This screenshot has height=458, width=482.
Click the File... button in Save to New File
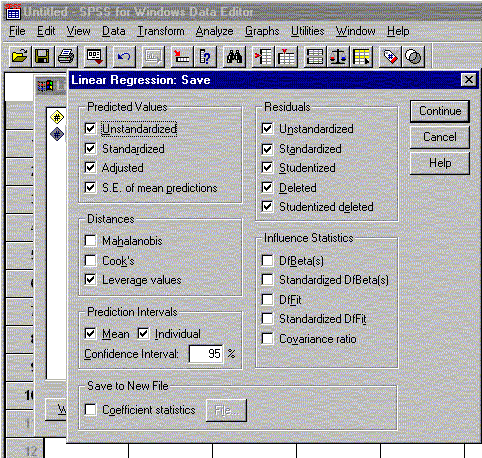click(x=226, y=410)
